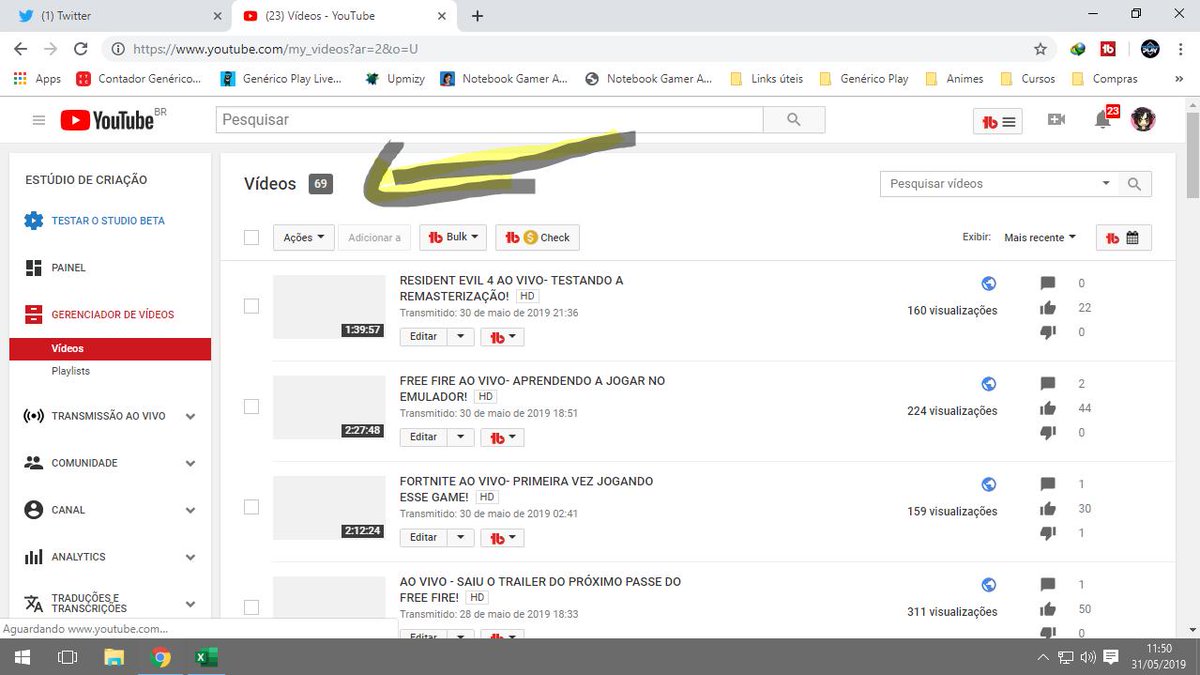Image resolution: width=1200 pixels, height=675 pixels.
Task: Click the video search magnifier in Pesquisar vídeos
Action: coord(1134,184)
